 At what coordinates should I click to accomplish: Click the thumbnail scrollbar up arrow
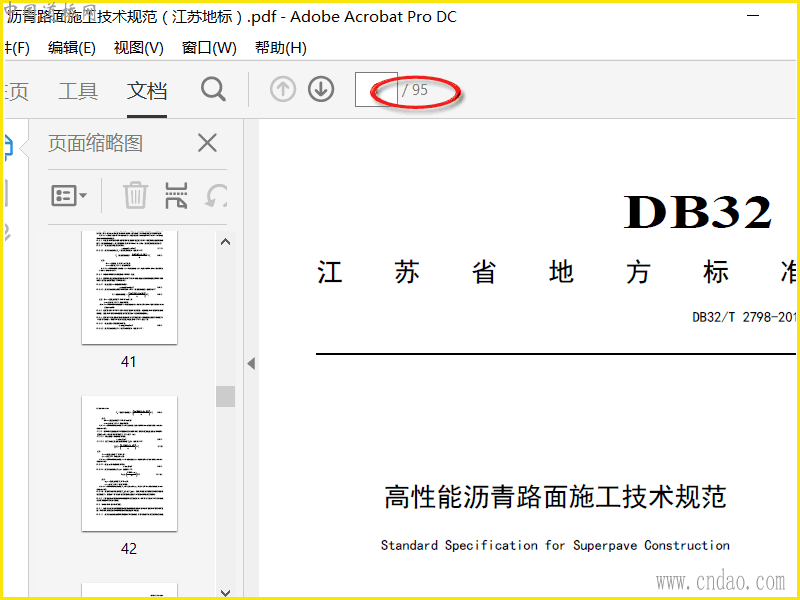226,242
